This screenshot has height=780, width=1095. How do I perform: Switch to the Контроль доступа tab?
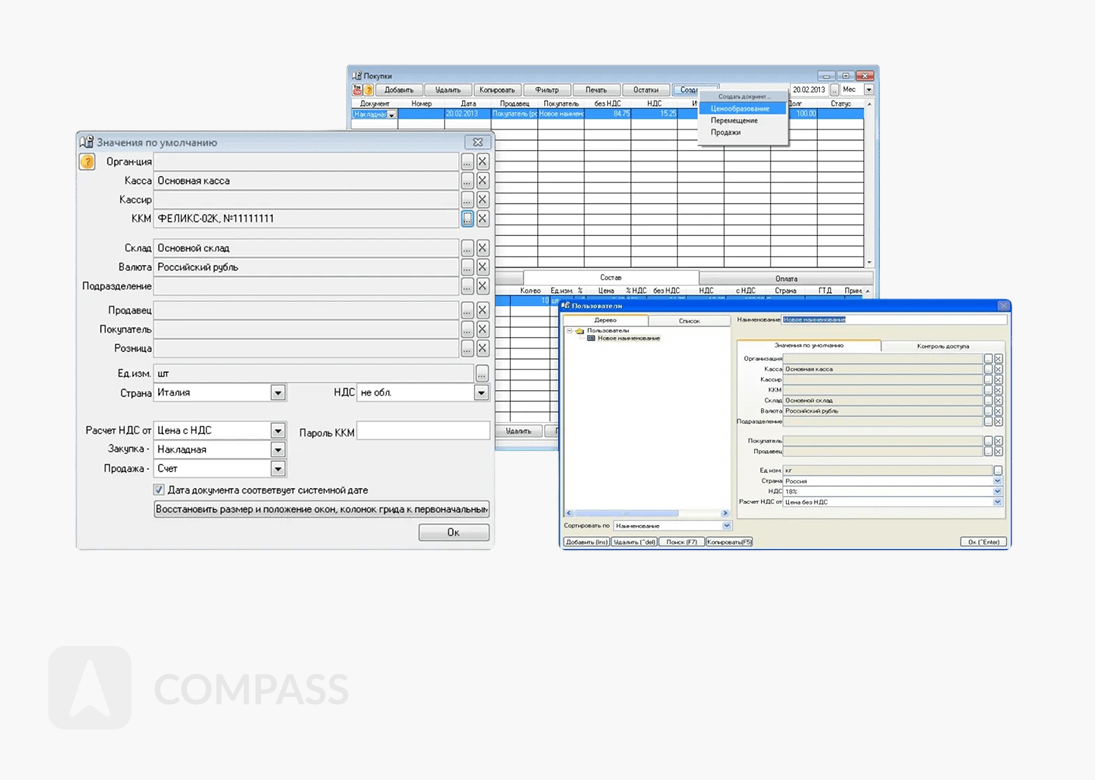point(942,346)
